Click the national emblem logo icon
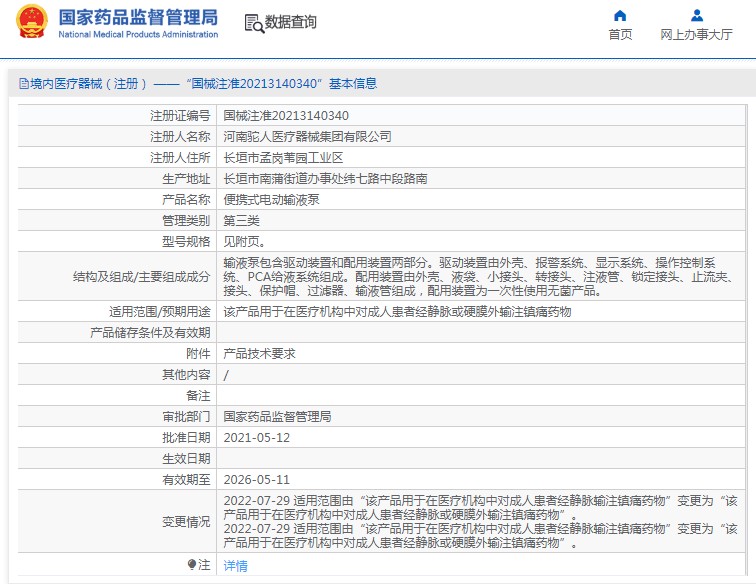Viewport: 756px width, 584px height. point(32,22)
